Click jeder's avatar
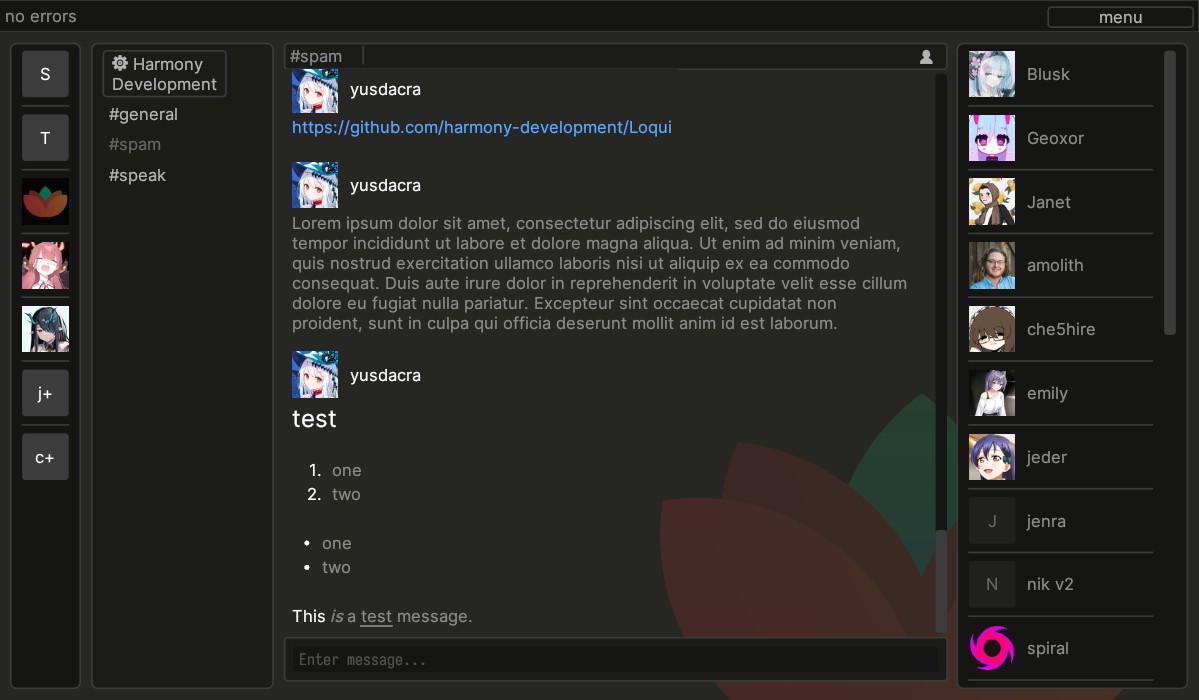The width and height of the screenshot is (1199, 700). coord(992,457)
